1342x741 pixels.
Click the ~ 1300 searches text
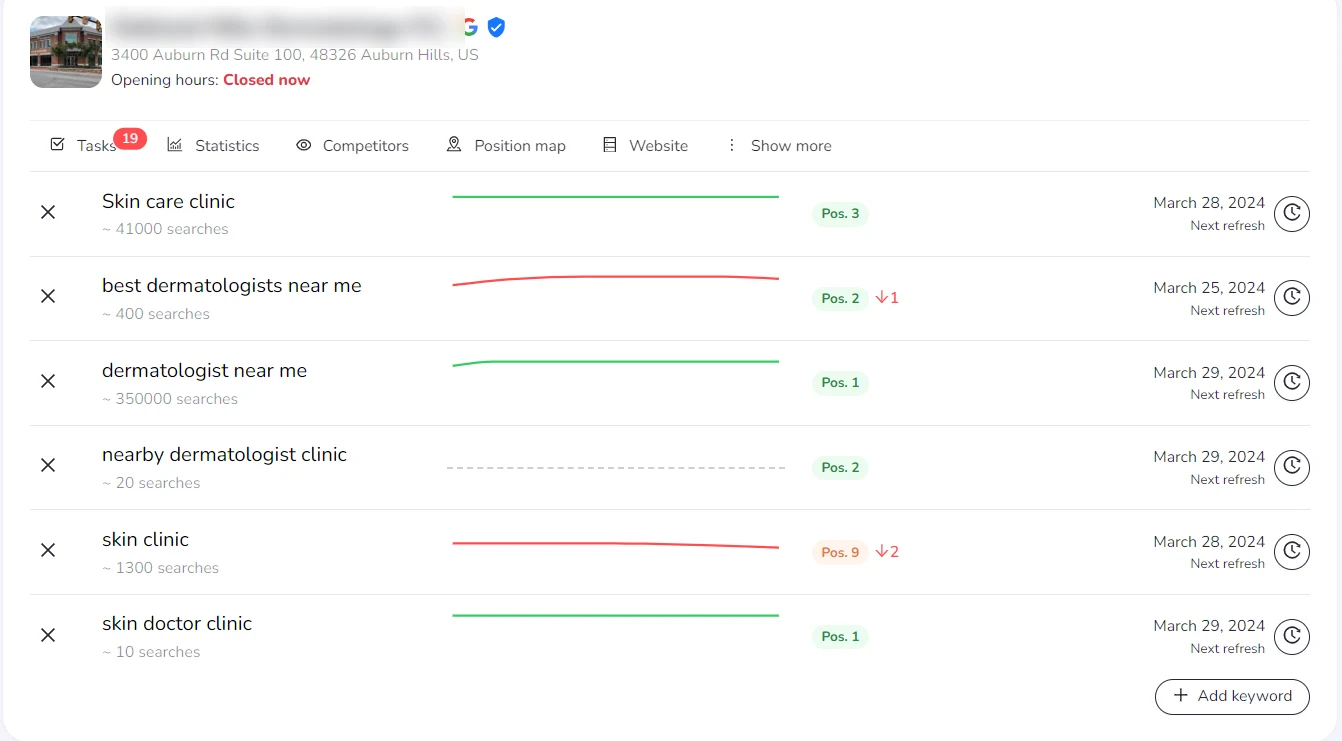(x=160, y=568)
